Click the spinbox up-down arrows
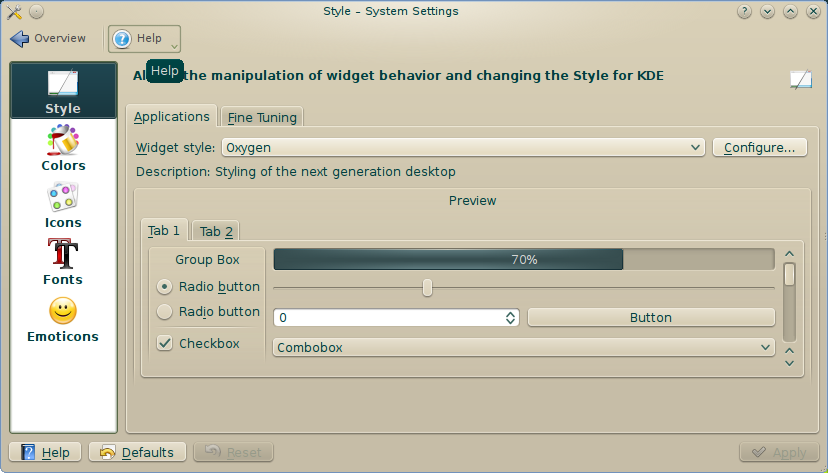The width and height of the screenshot is (828, 473). click(x=510, y=317)
